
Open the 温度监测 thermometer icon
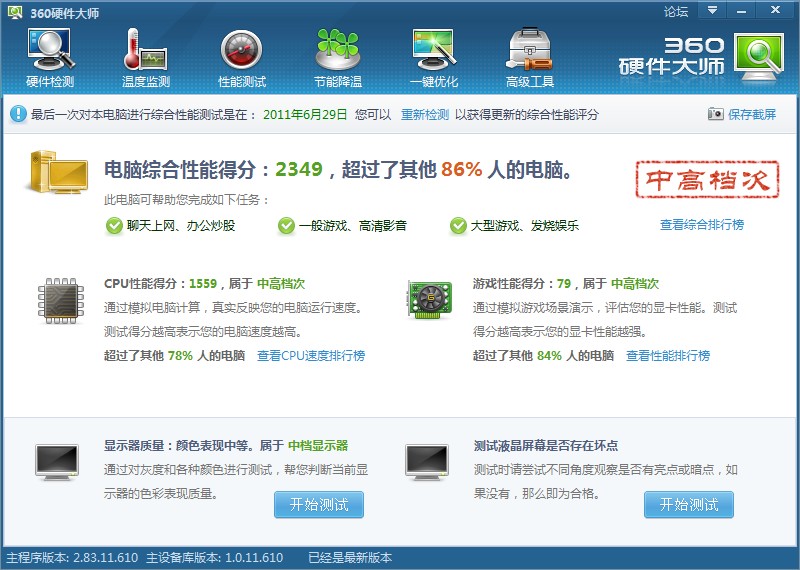146,49
